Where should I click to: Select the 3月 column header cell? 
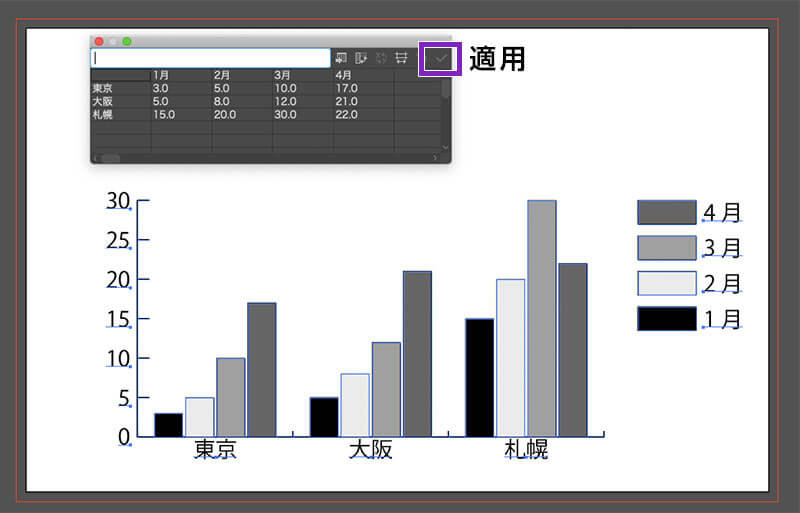tap(303, 75)
